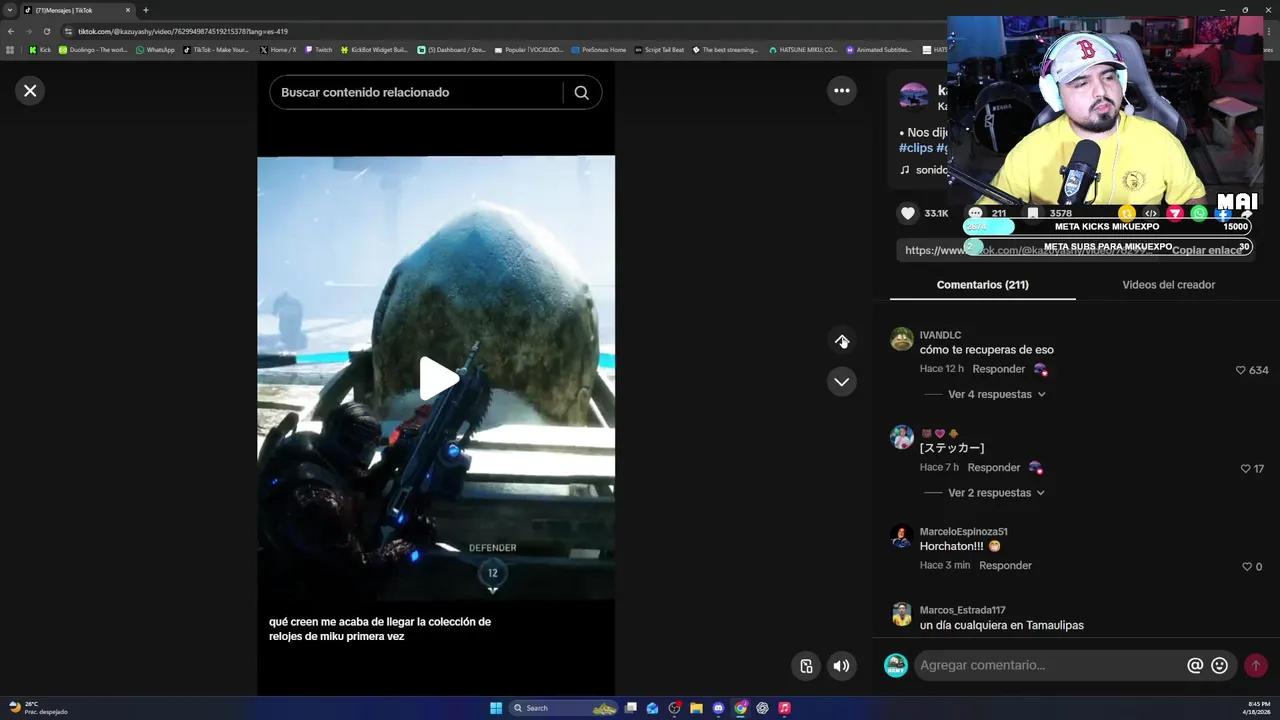Click the 'Buscar contenido relacionado' search field

point(415,92)
